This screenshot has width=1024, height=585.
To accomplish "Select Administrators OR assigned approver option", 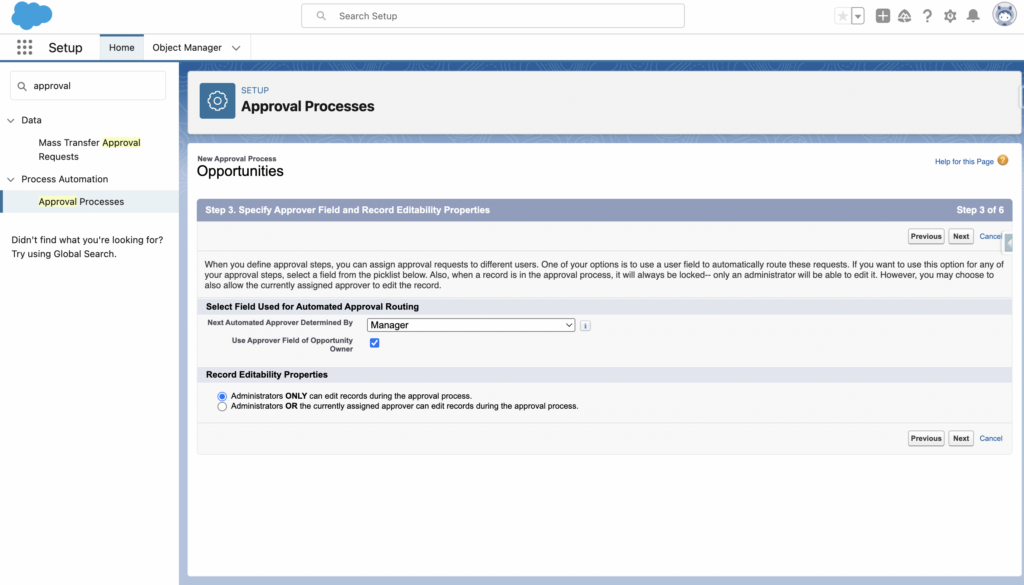I will coord(222,407).
